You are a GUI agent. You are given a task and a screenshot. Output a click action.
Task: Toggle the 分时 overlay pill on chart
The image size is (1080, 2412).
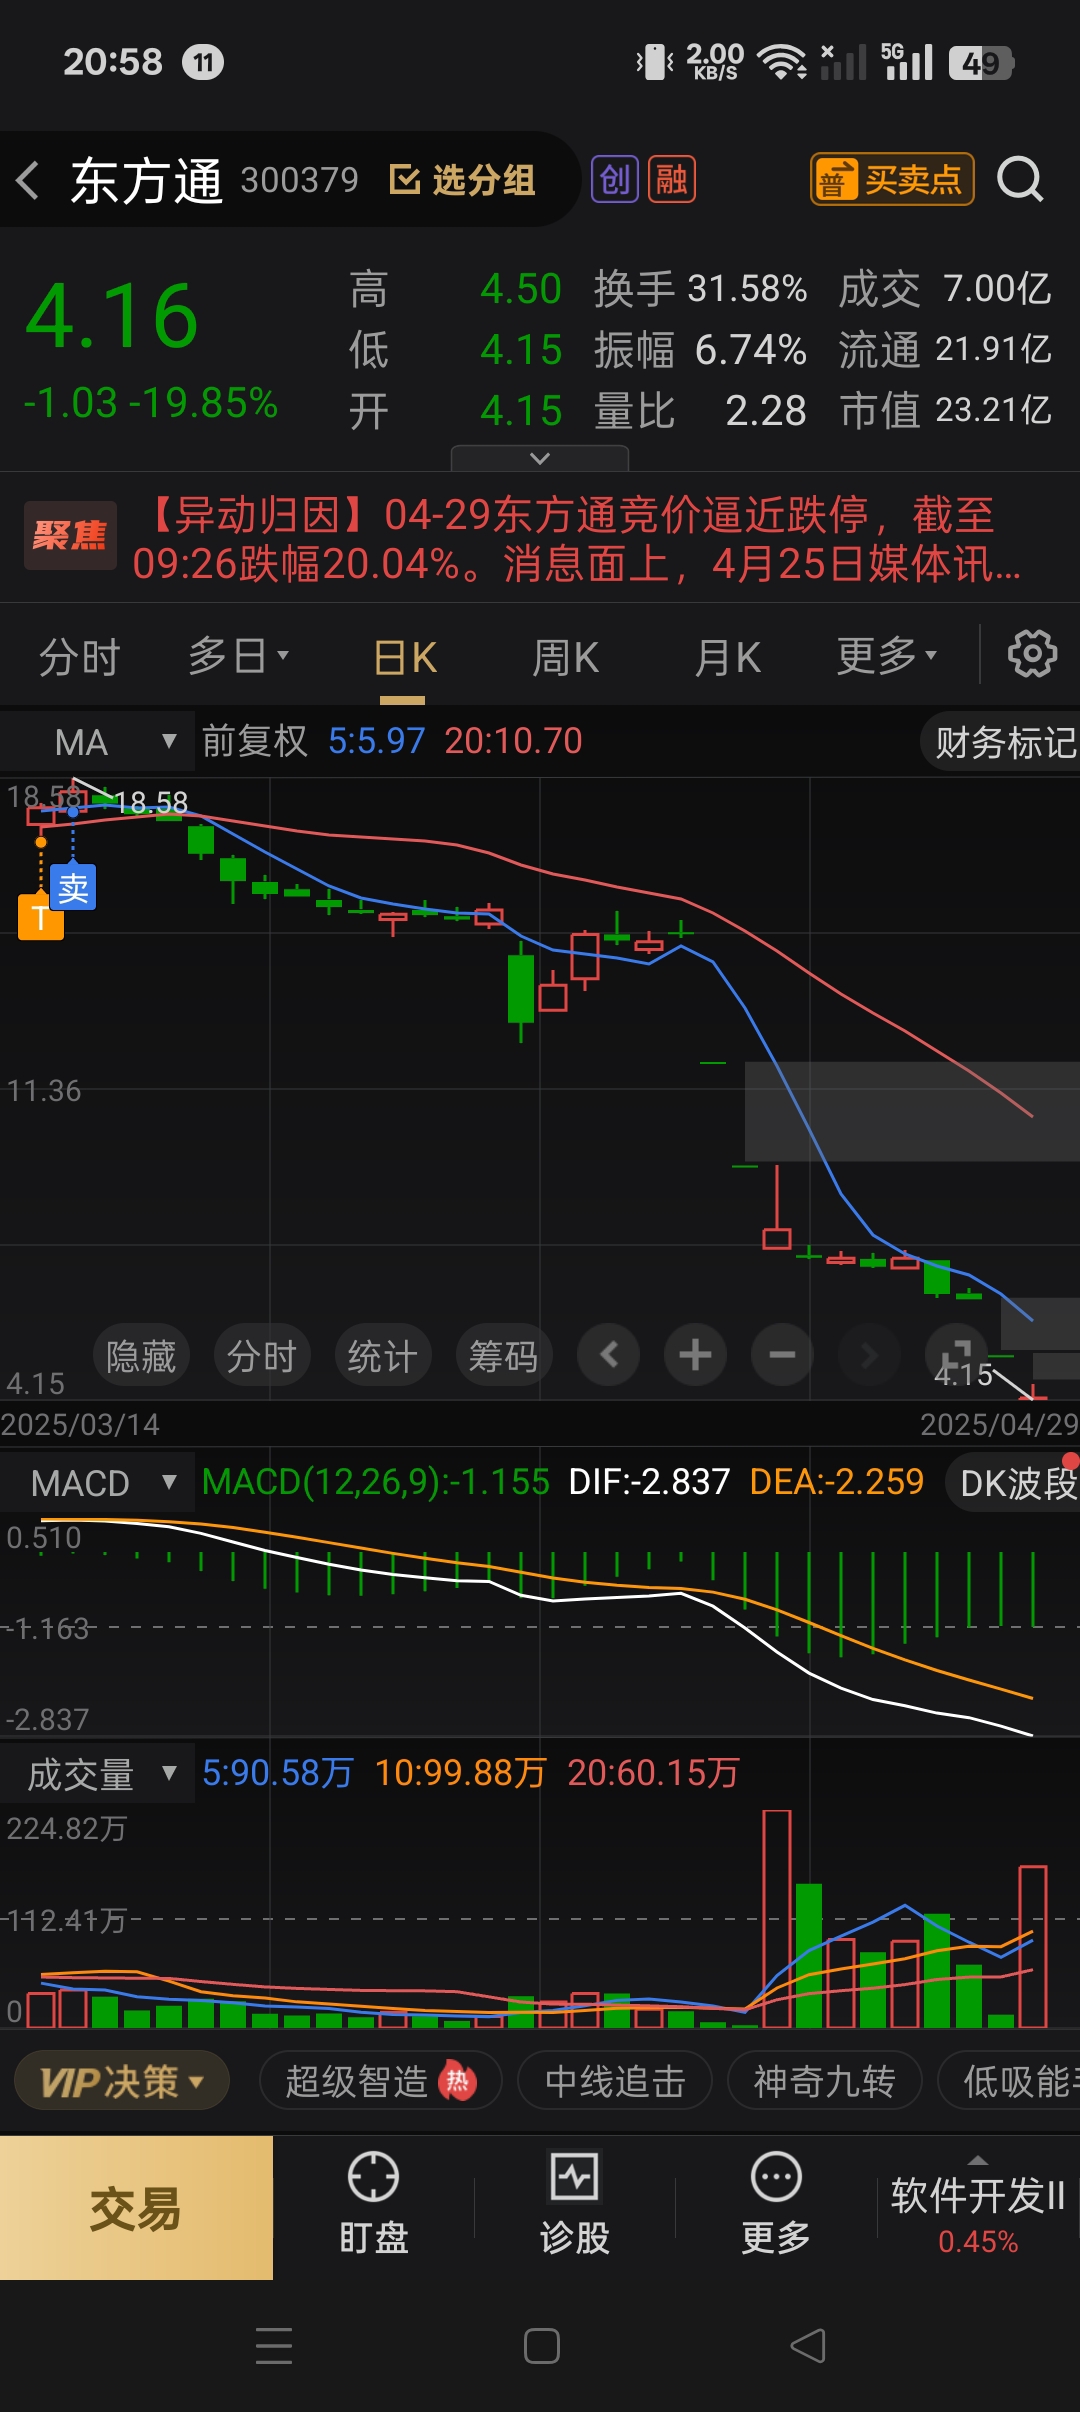coord(262,1356)
